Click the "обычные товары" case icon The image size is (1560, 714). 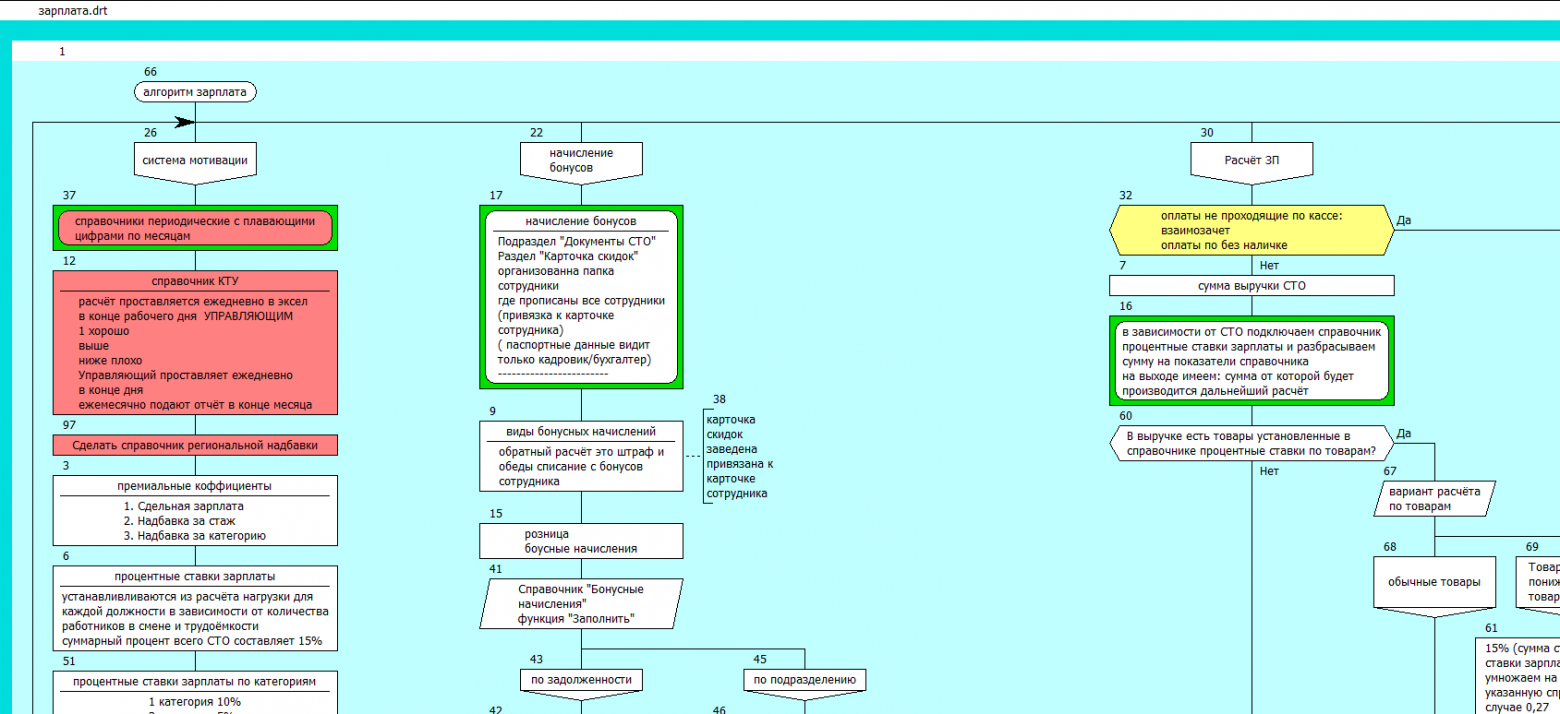(1435, 582)
